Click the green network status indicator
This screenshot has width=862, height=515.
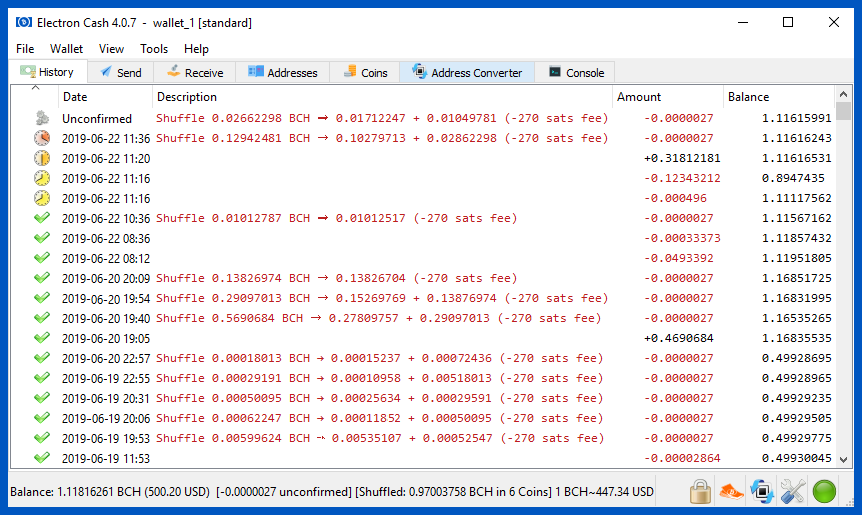824,491
